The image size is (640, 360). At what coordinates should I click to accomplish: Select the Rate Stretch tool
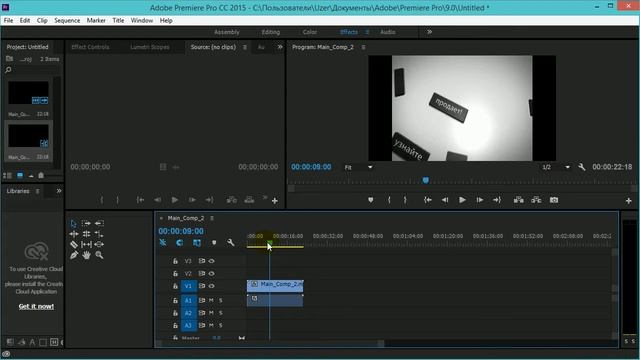[x=99, y=234]
